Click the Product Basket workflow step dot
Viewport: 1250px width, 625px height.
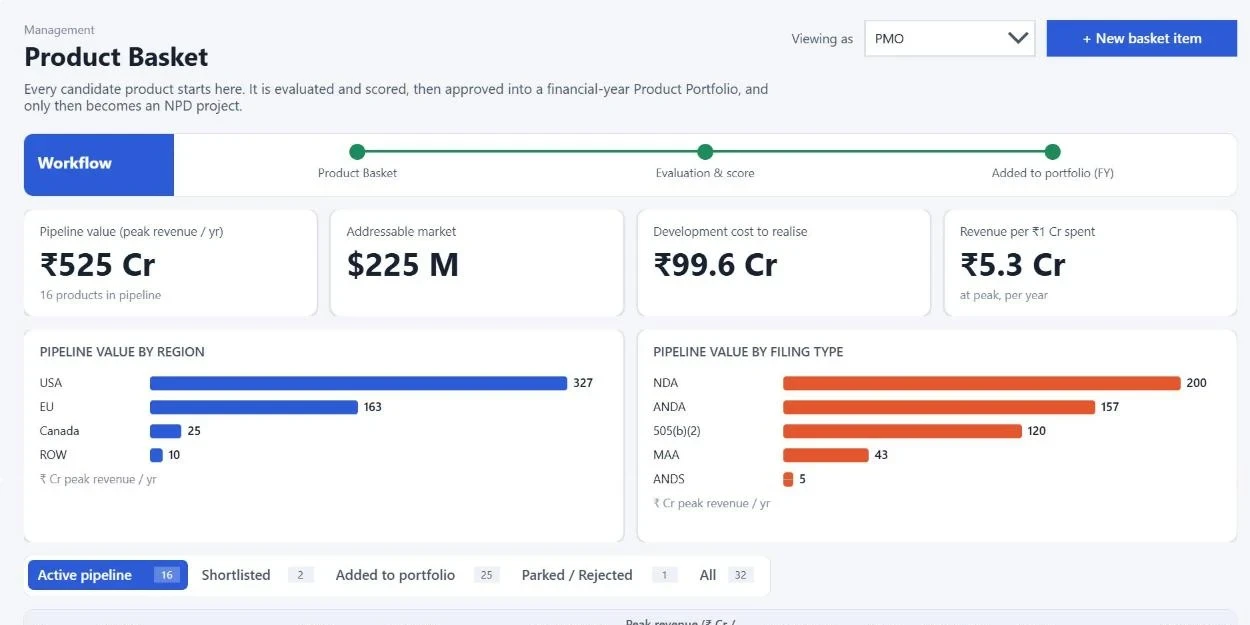(x=357, y=152)
